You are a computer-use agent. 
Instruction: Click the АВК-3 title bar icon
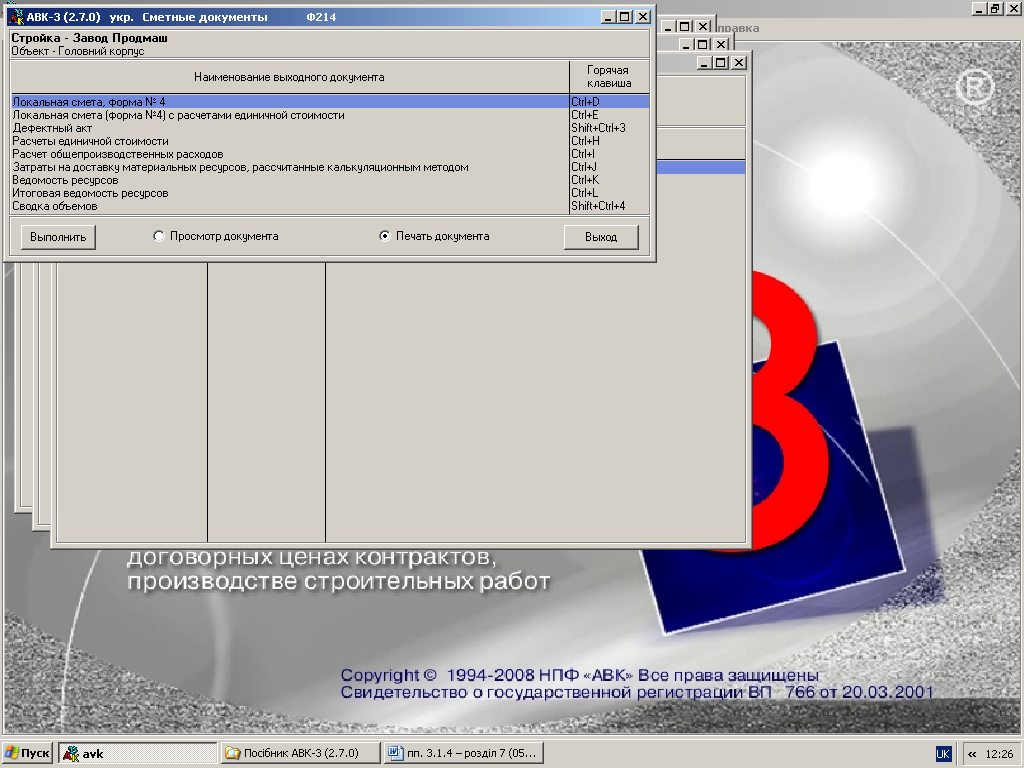pos(16,17)
